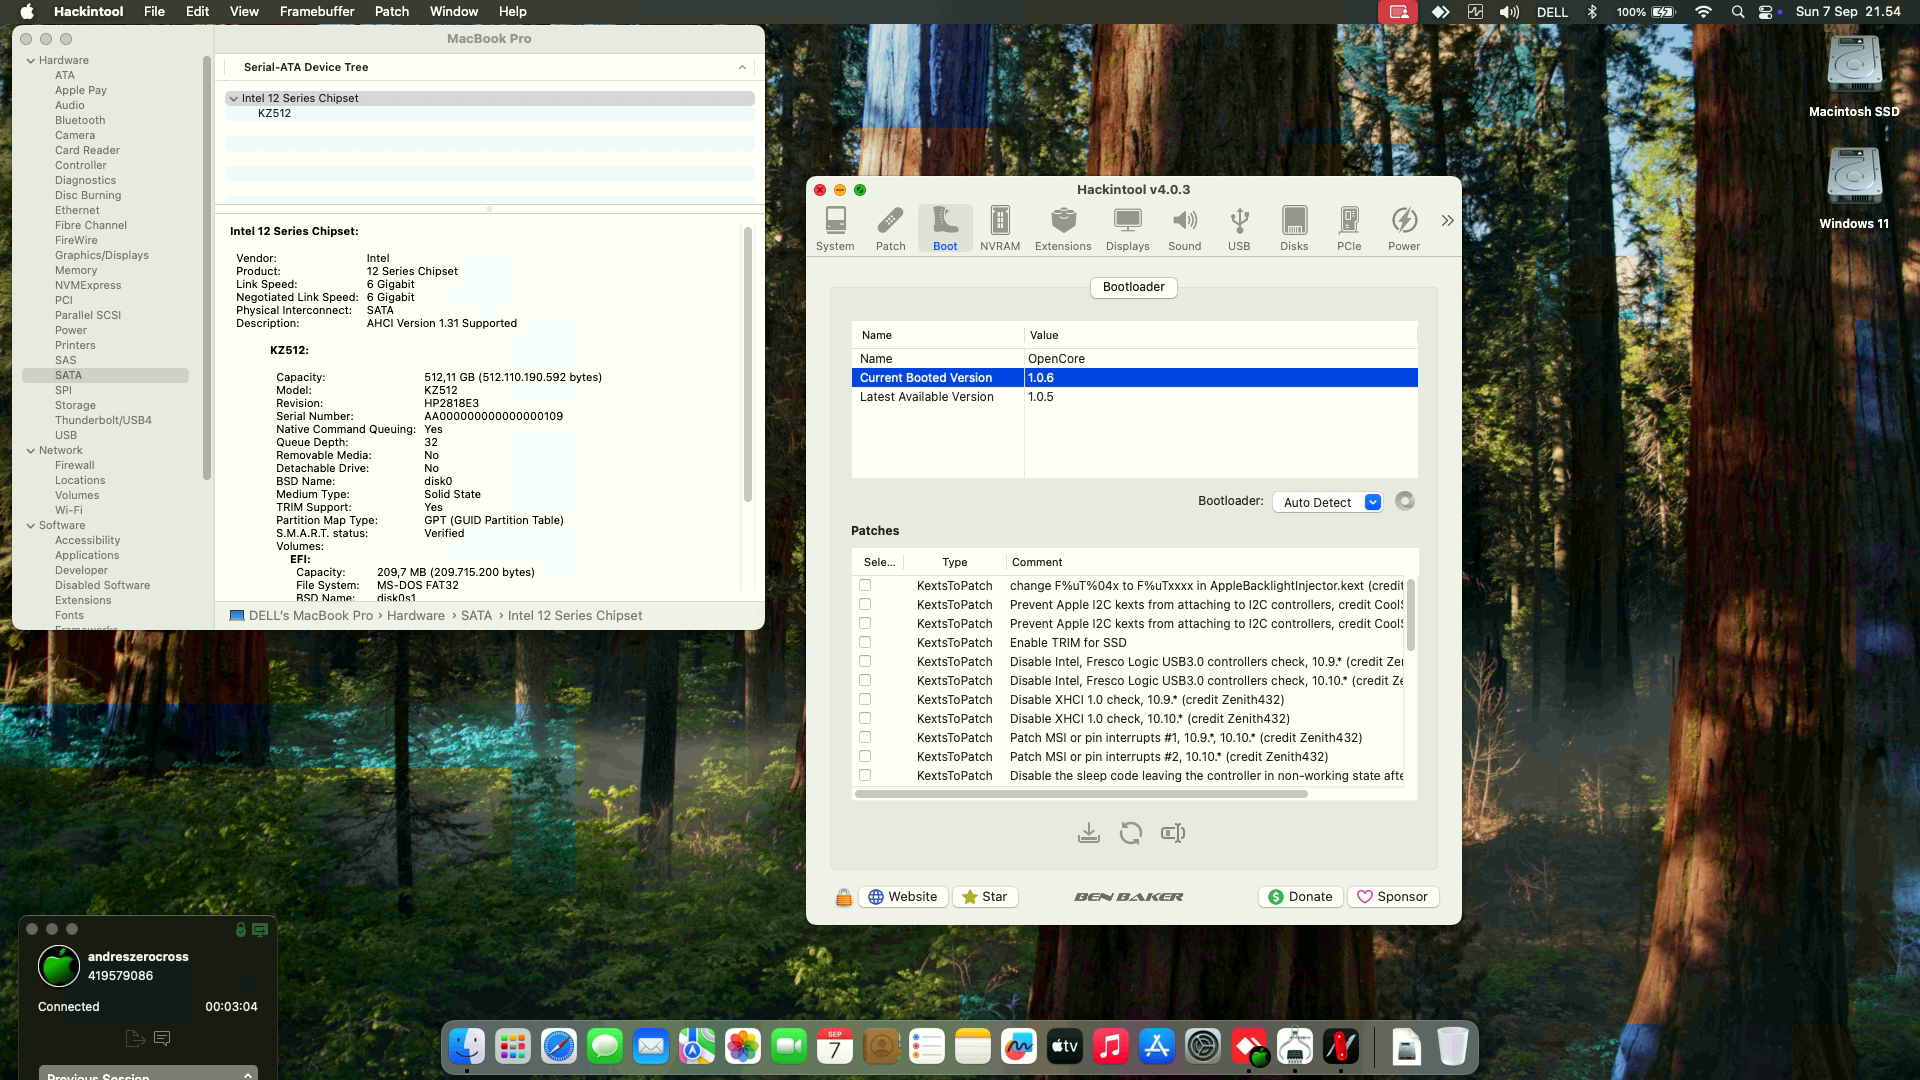The height and width of the screenshot is (1080, 1920).
Task: Open Messages from the Dock
Action: 605,1047
